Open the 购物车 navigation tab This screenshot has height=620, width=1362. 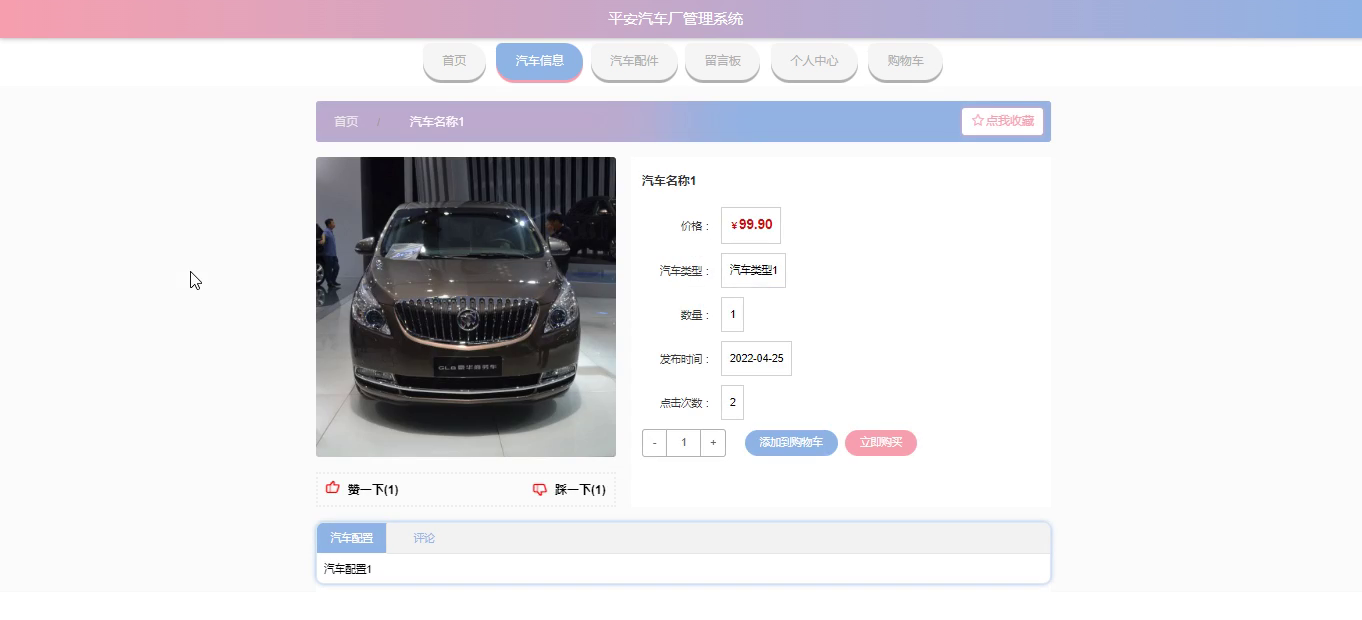[905, 61]
